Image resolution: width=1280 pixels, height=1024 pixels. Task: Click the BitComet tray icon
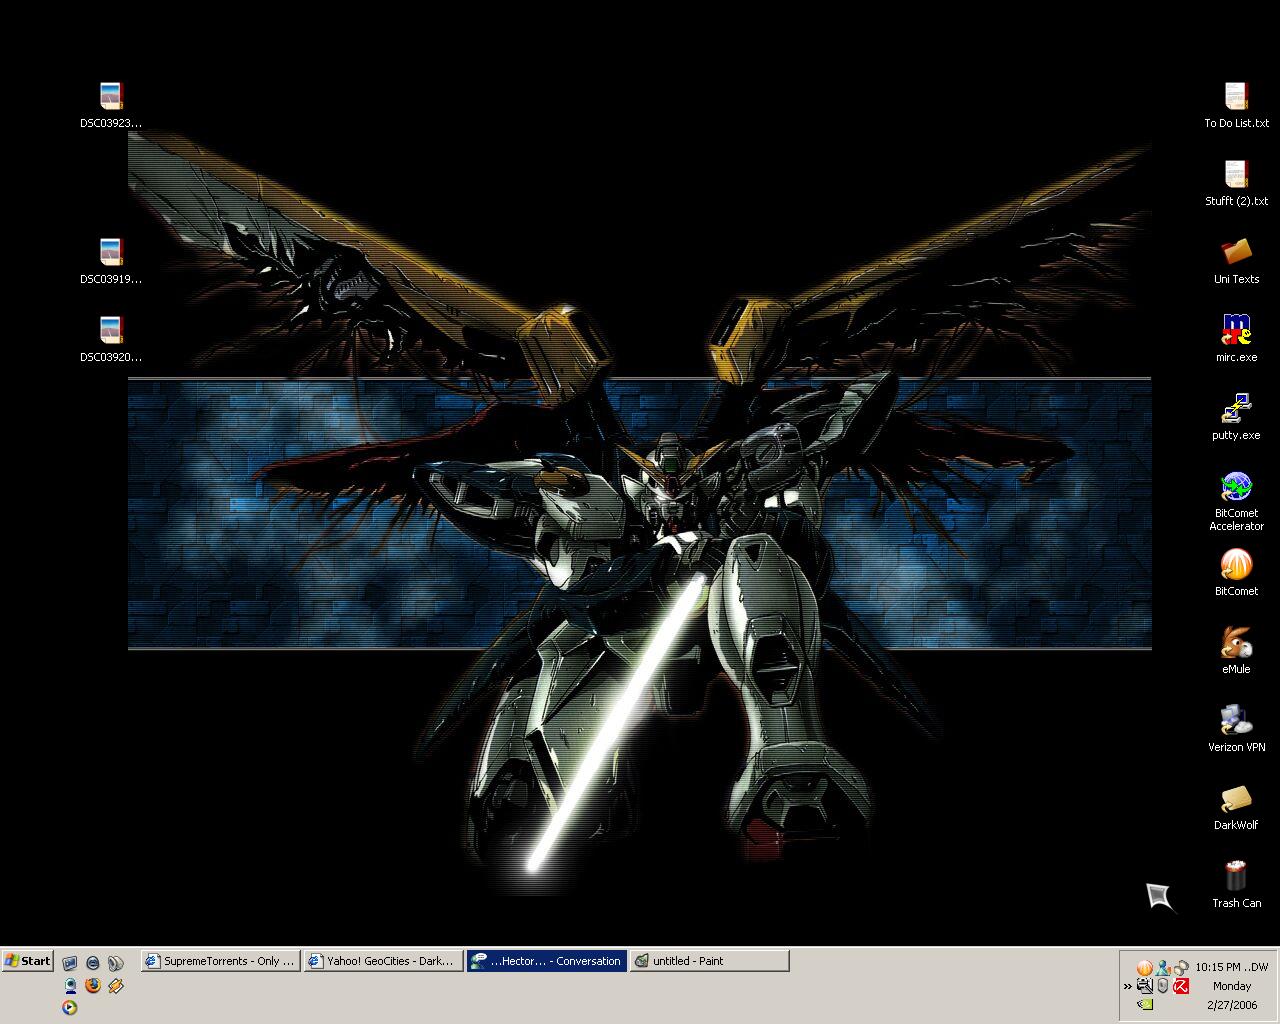coord(1145,968)
